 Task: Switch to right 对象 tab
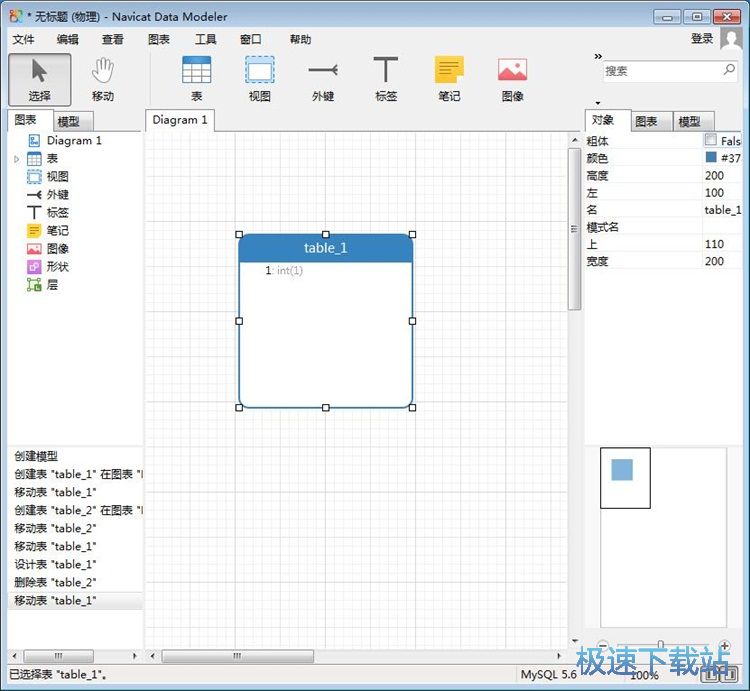[x=607, y=120]
